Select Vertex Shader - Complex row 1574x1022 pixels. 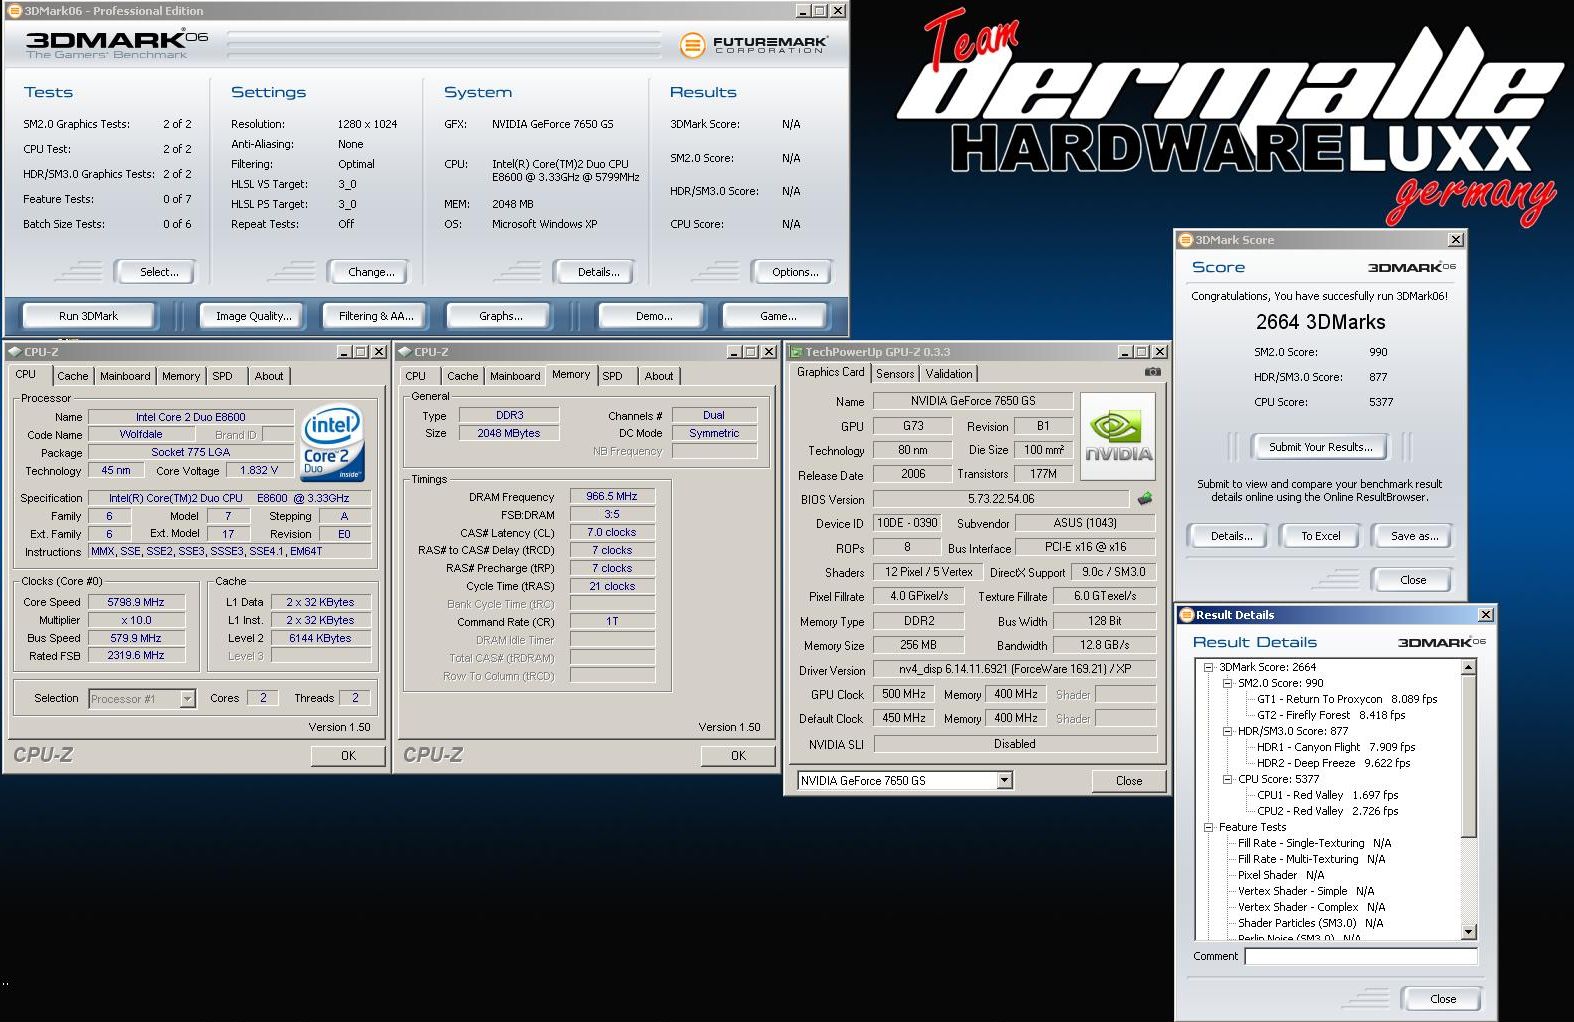click(1311, 907)
